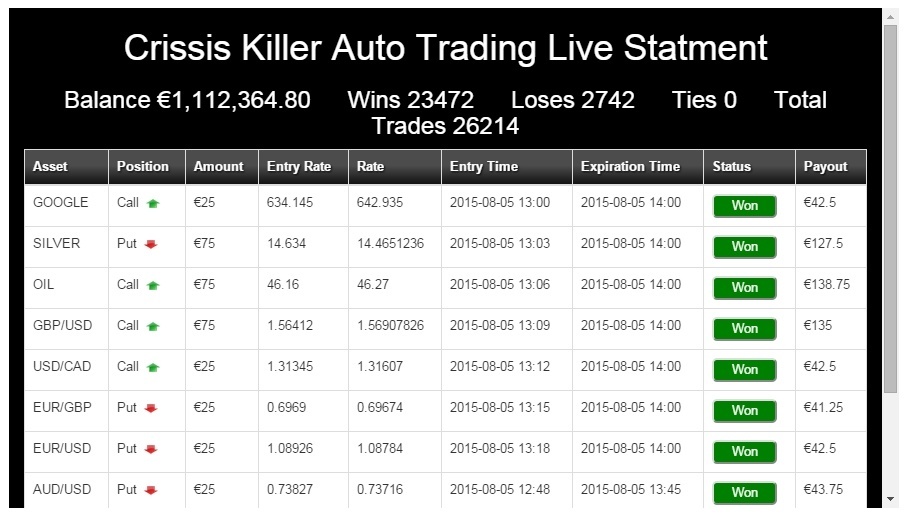Select the Won badge for EUR/GBP
This screenshot has width=907, height=514.
pos(744,410)
